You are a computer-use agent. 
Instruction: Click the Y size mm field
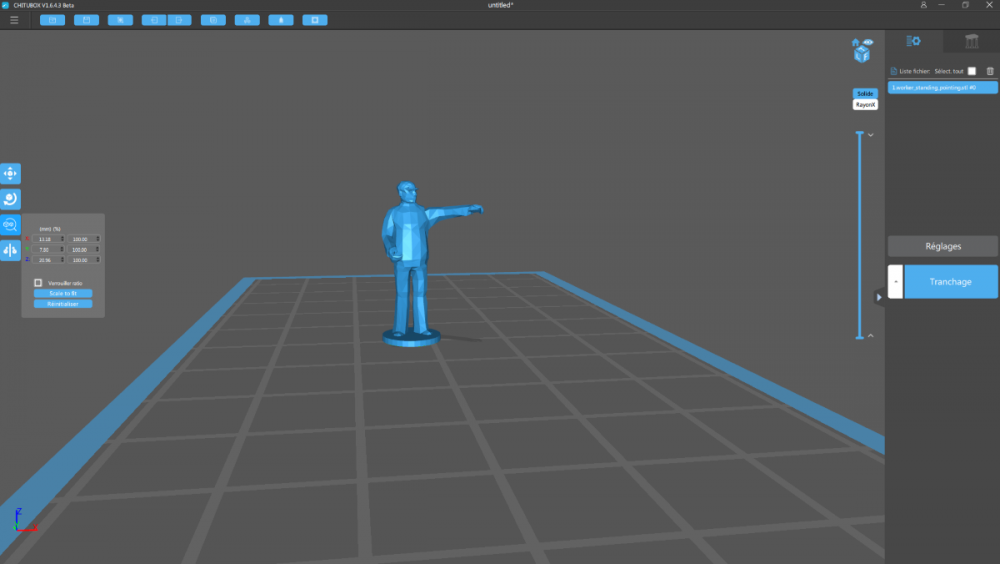[46, 249]
